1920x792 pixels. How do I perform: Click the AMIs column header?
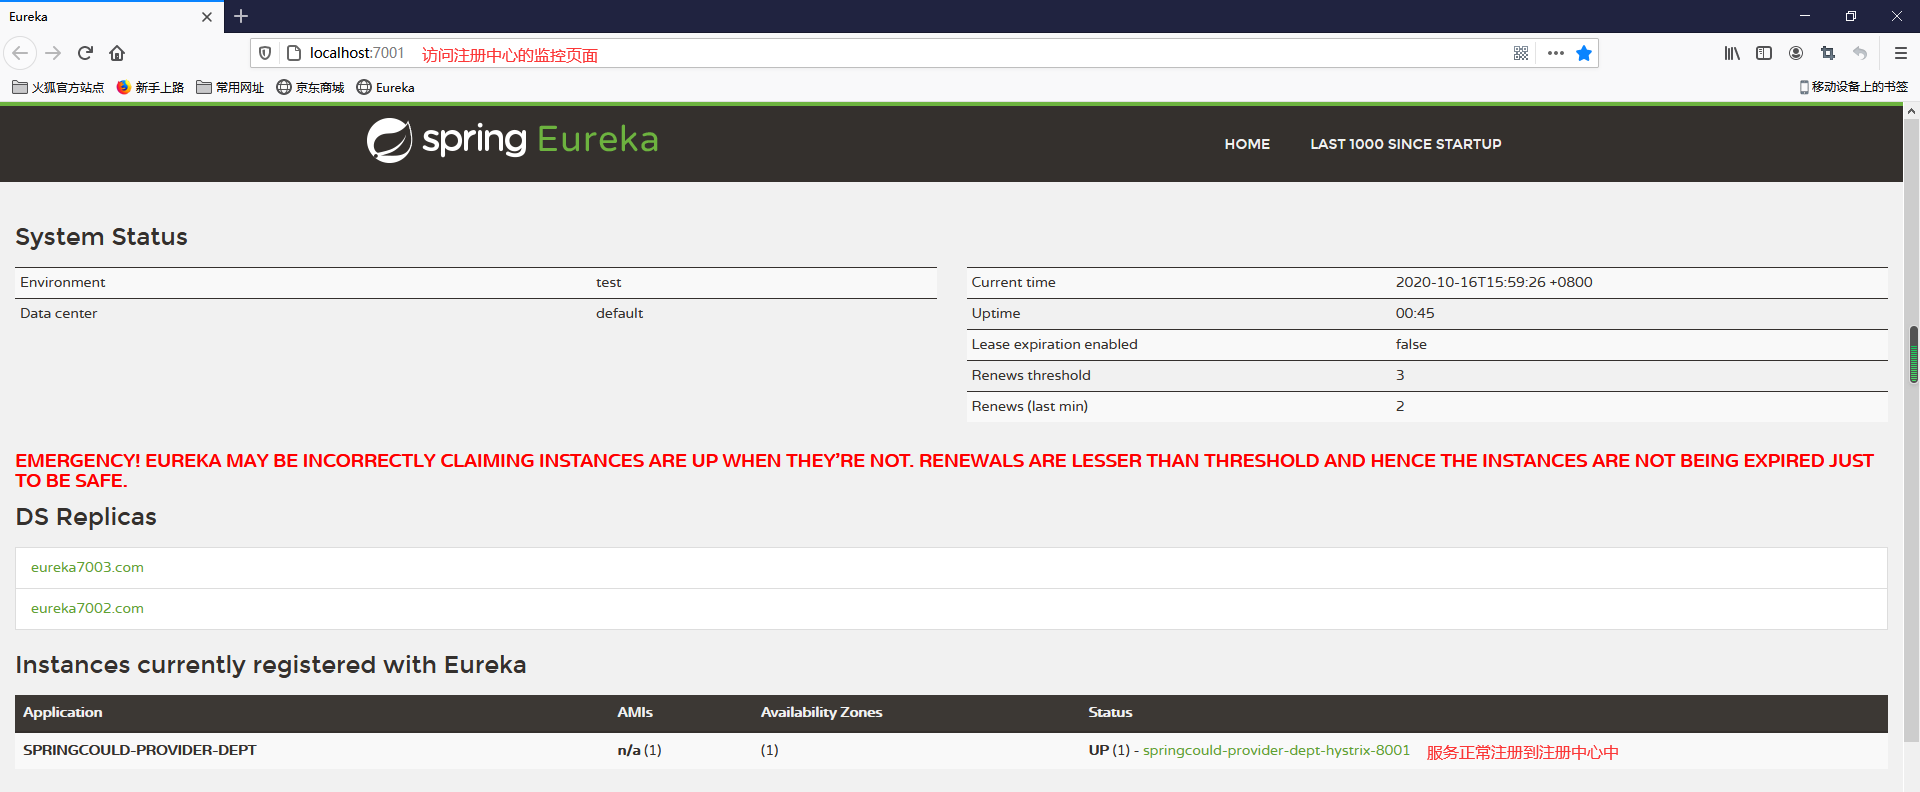pyautogui.click(x=635, y=712)
